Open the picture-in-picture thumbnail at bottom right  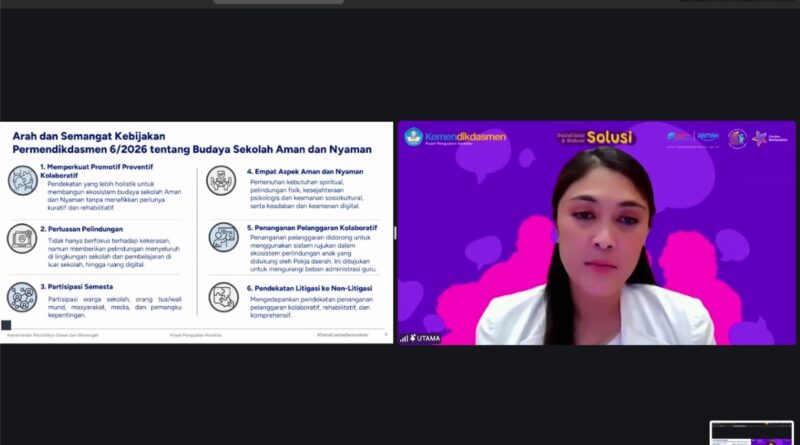[x=751, y=432]
